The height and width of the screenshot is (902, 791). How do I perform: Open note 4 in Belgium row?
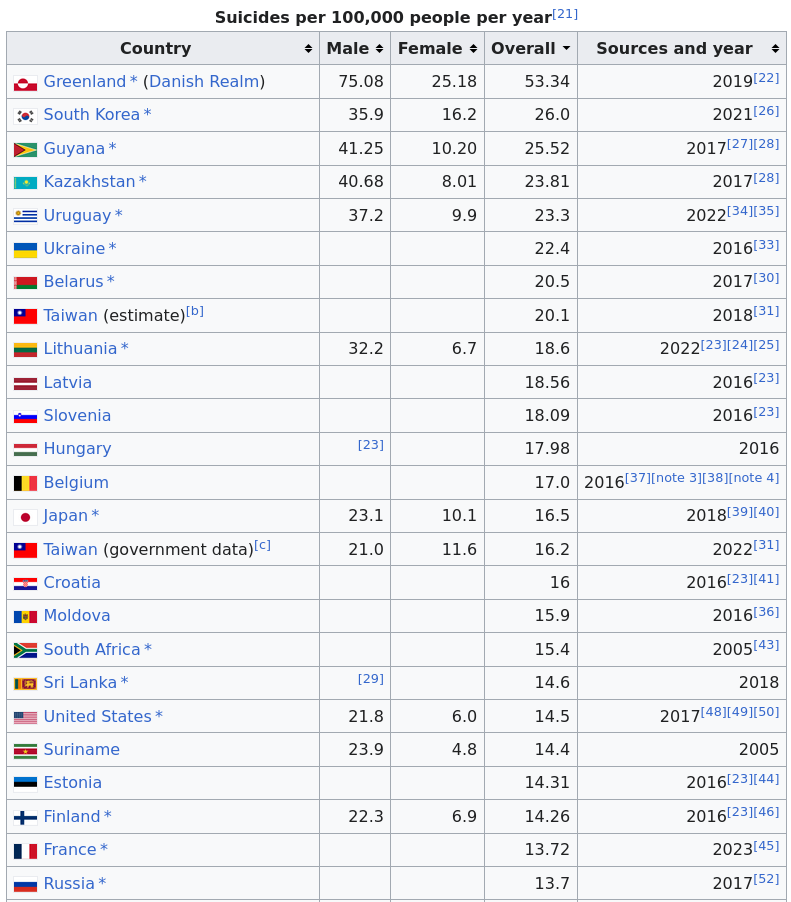coord(754,478)
